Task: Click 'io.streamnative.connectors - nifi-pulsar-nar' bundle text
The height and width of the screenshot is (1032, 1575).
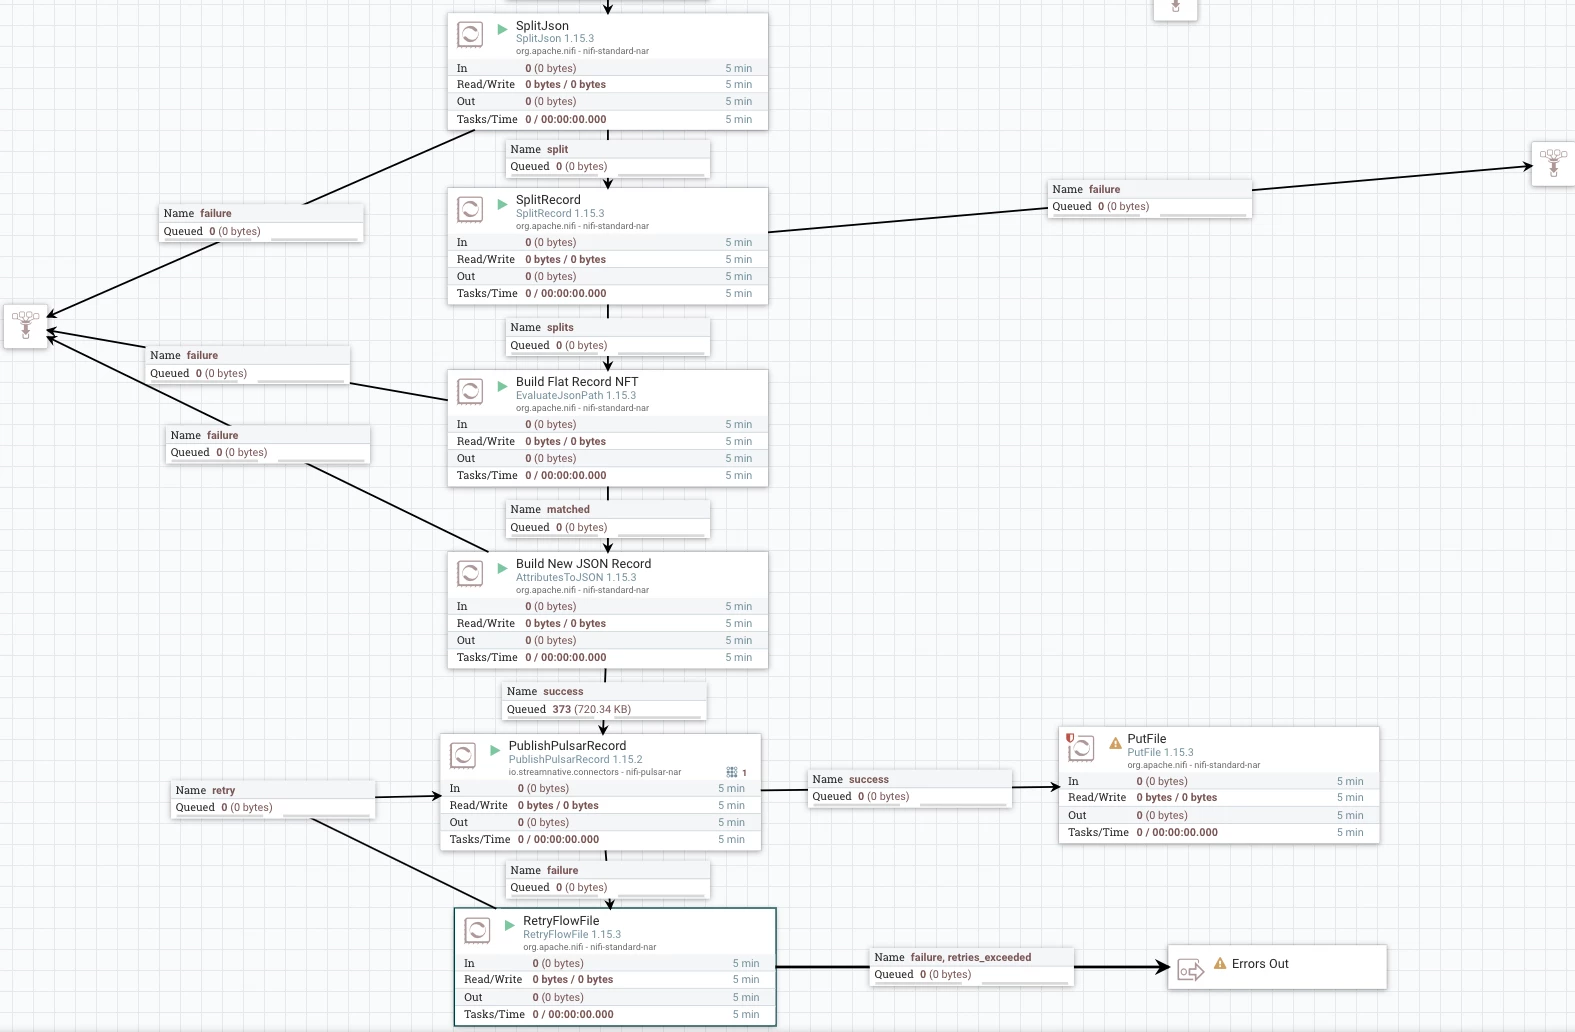Action: click(595, 772)
